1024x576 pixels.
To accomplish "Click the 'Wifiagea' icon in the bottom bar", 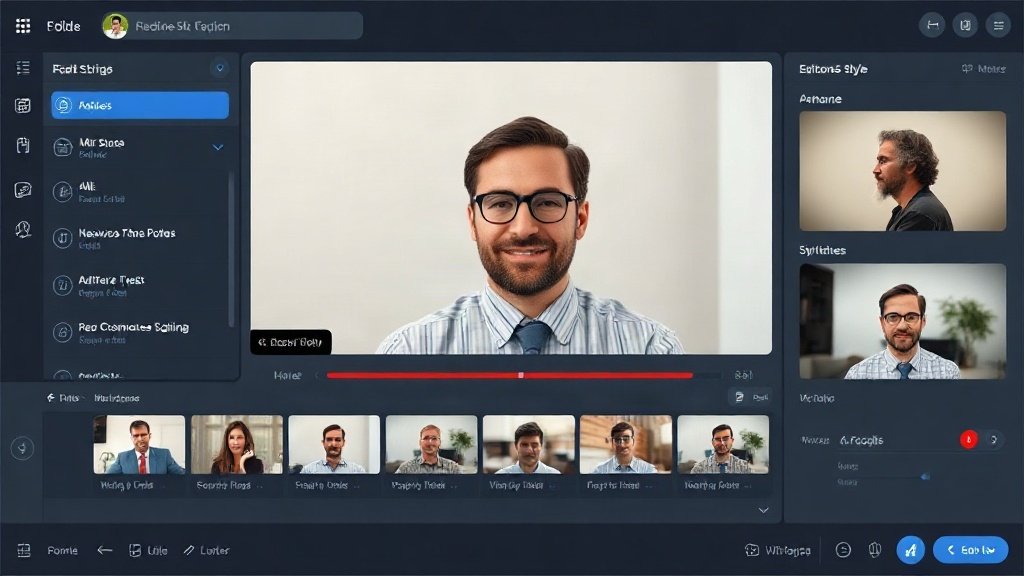I will (x=752, y=551).
